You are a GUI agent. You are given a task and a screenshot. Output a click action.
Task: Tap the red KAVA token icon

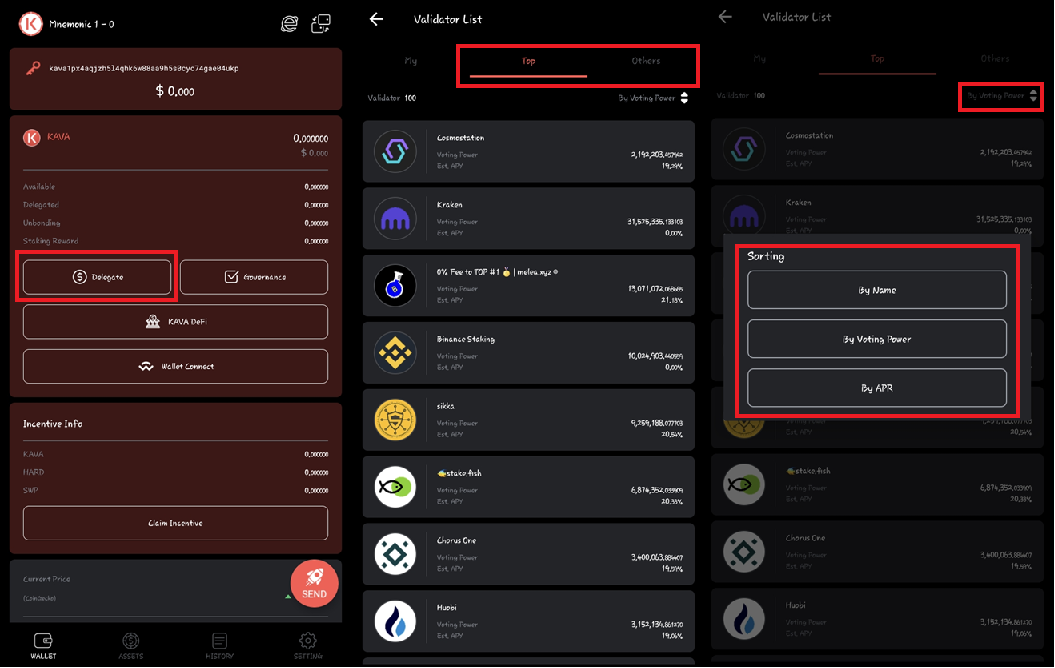[32, 137]
